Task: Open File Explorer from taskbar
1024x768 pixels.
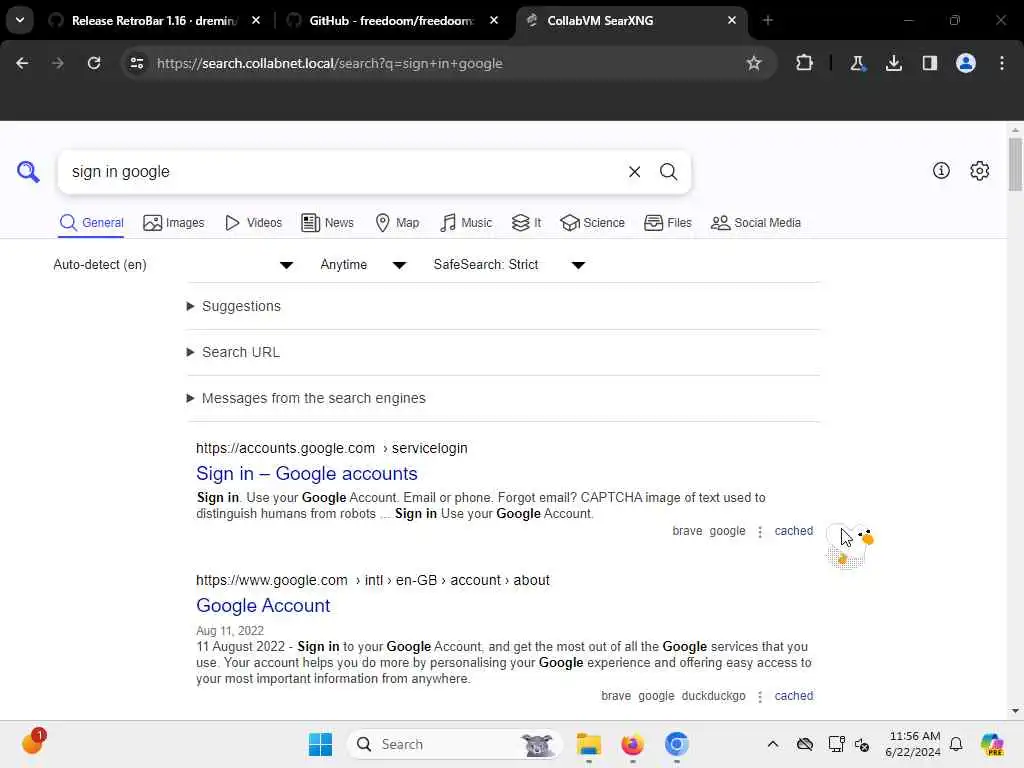Action: click(588, 744)
